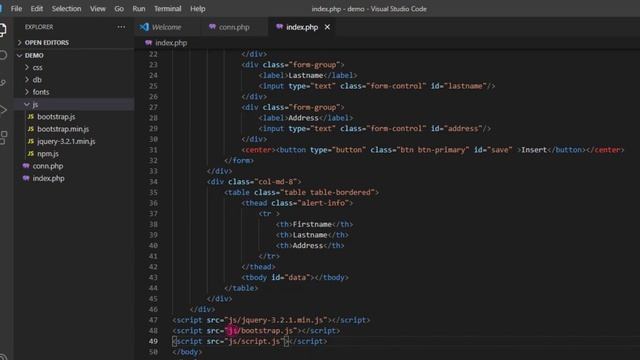Open the Go menu
This screenshot has height=360, width=640.
point(119,9)
